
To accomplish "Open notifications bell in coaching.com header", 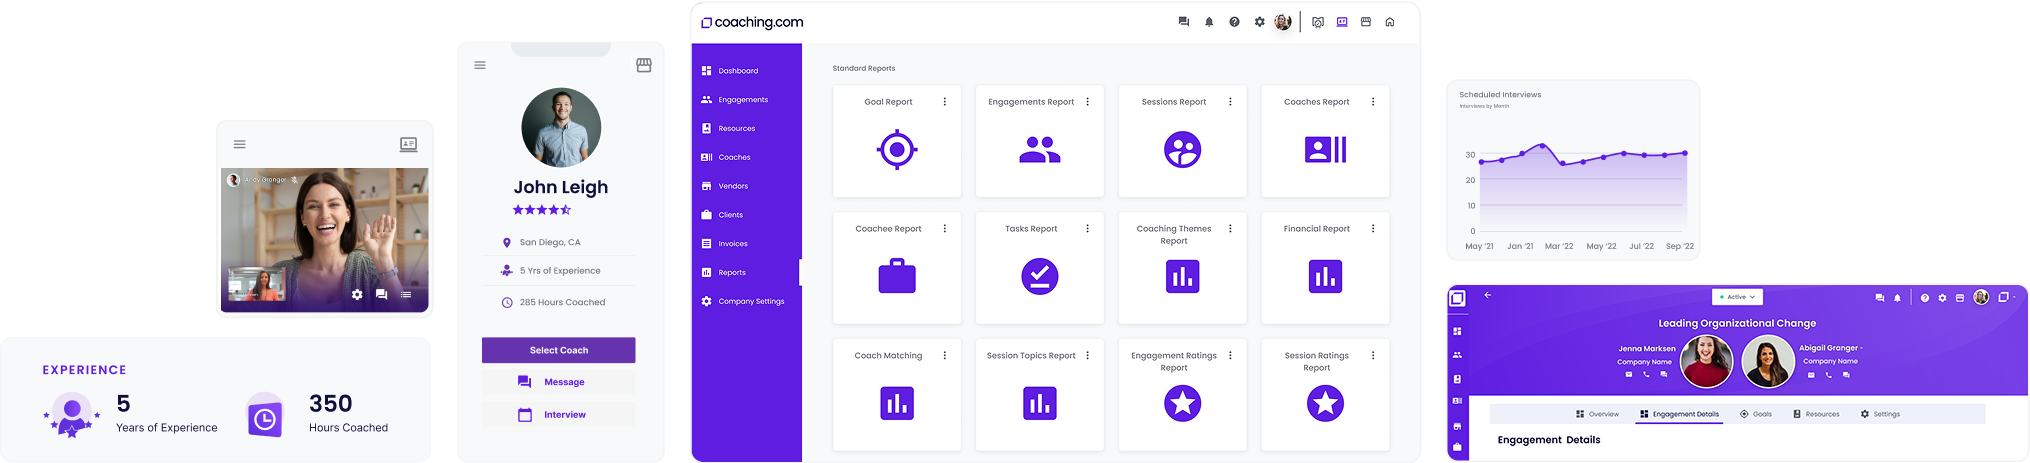I will [x=1209, y=22].
